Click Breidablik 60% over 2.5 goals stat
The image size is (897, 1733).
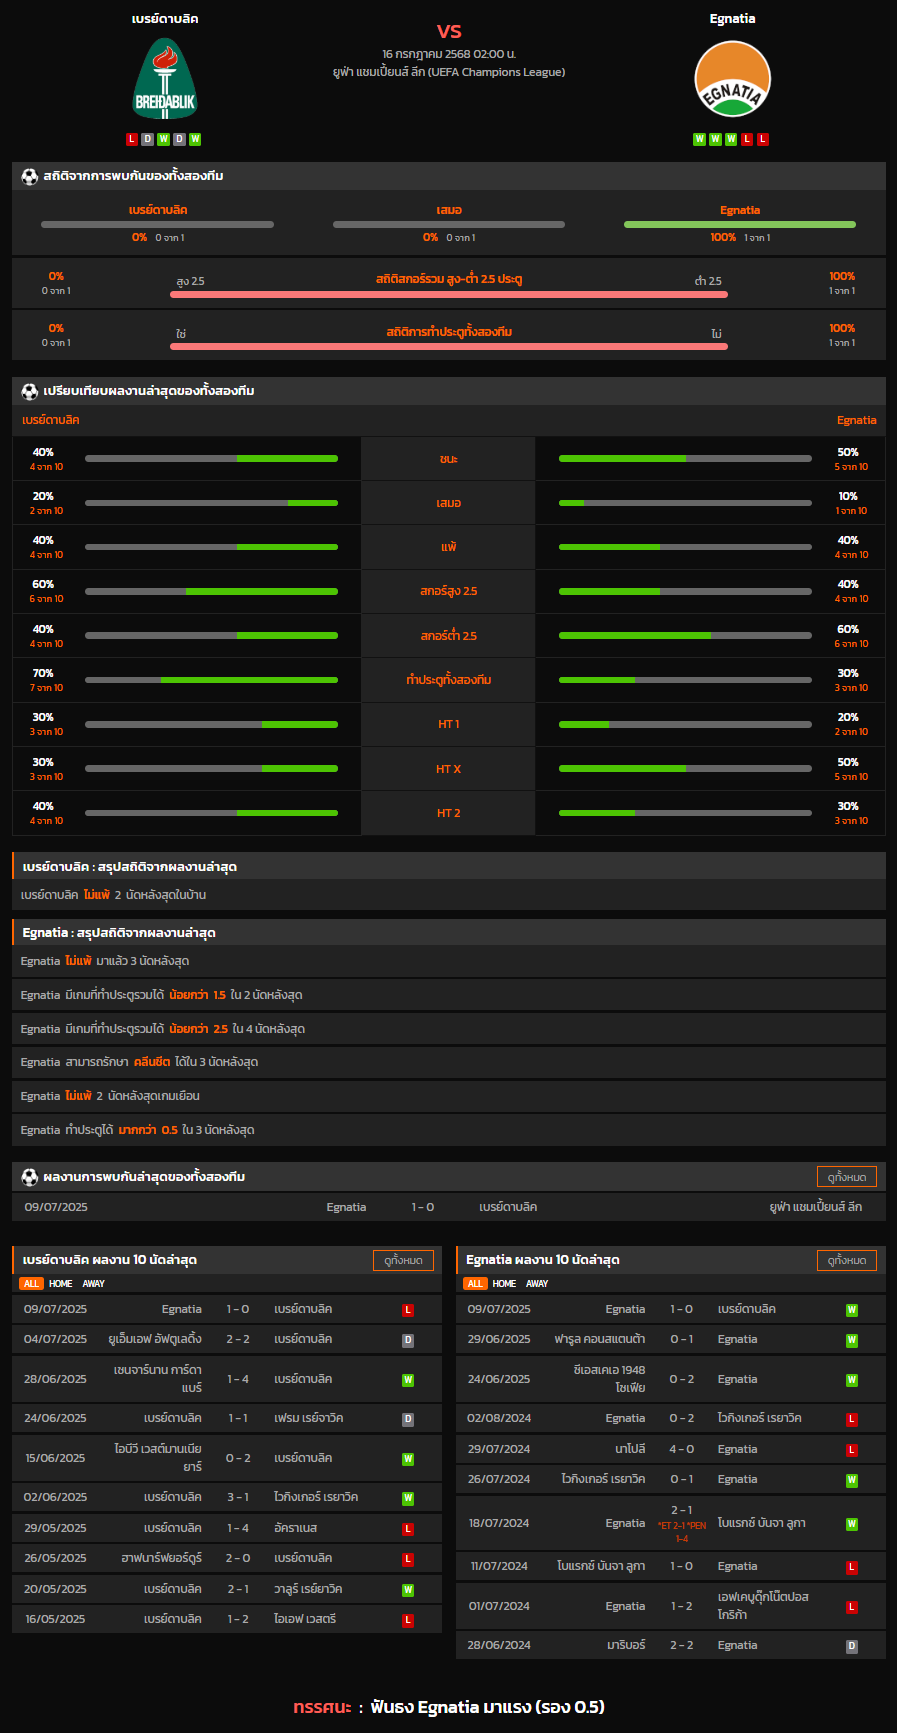tap(43, 584)
